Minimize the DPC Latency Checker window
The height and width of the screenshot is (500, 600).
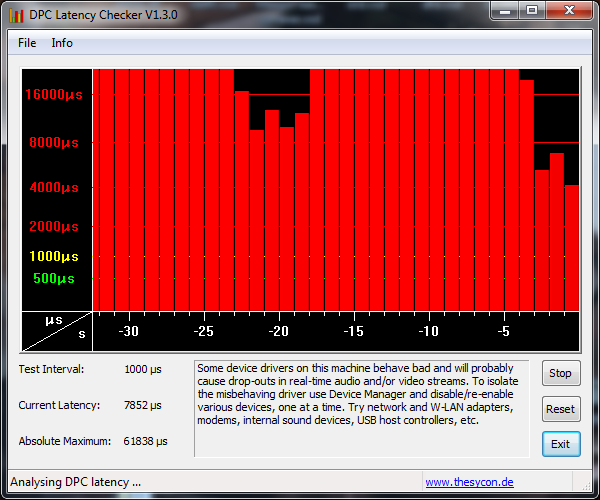(x=505, y=11)
